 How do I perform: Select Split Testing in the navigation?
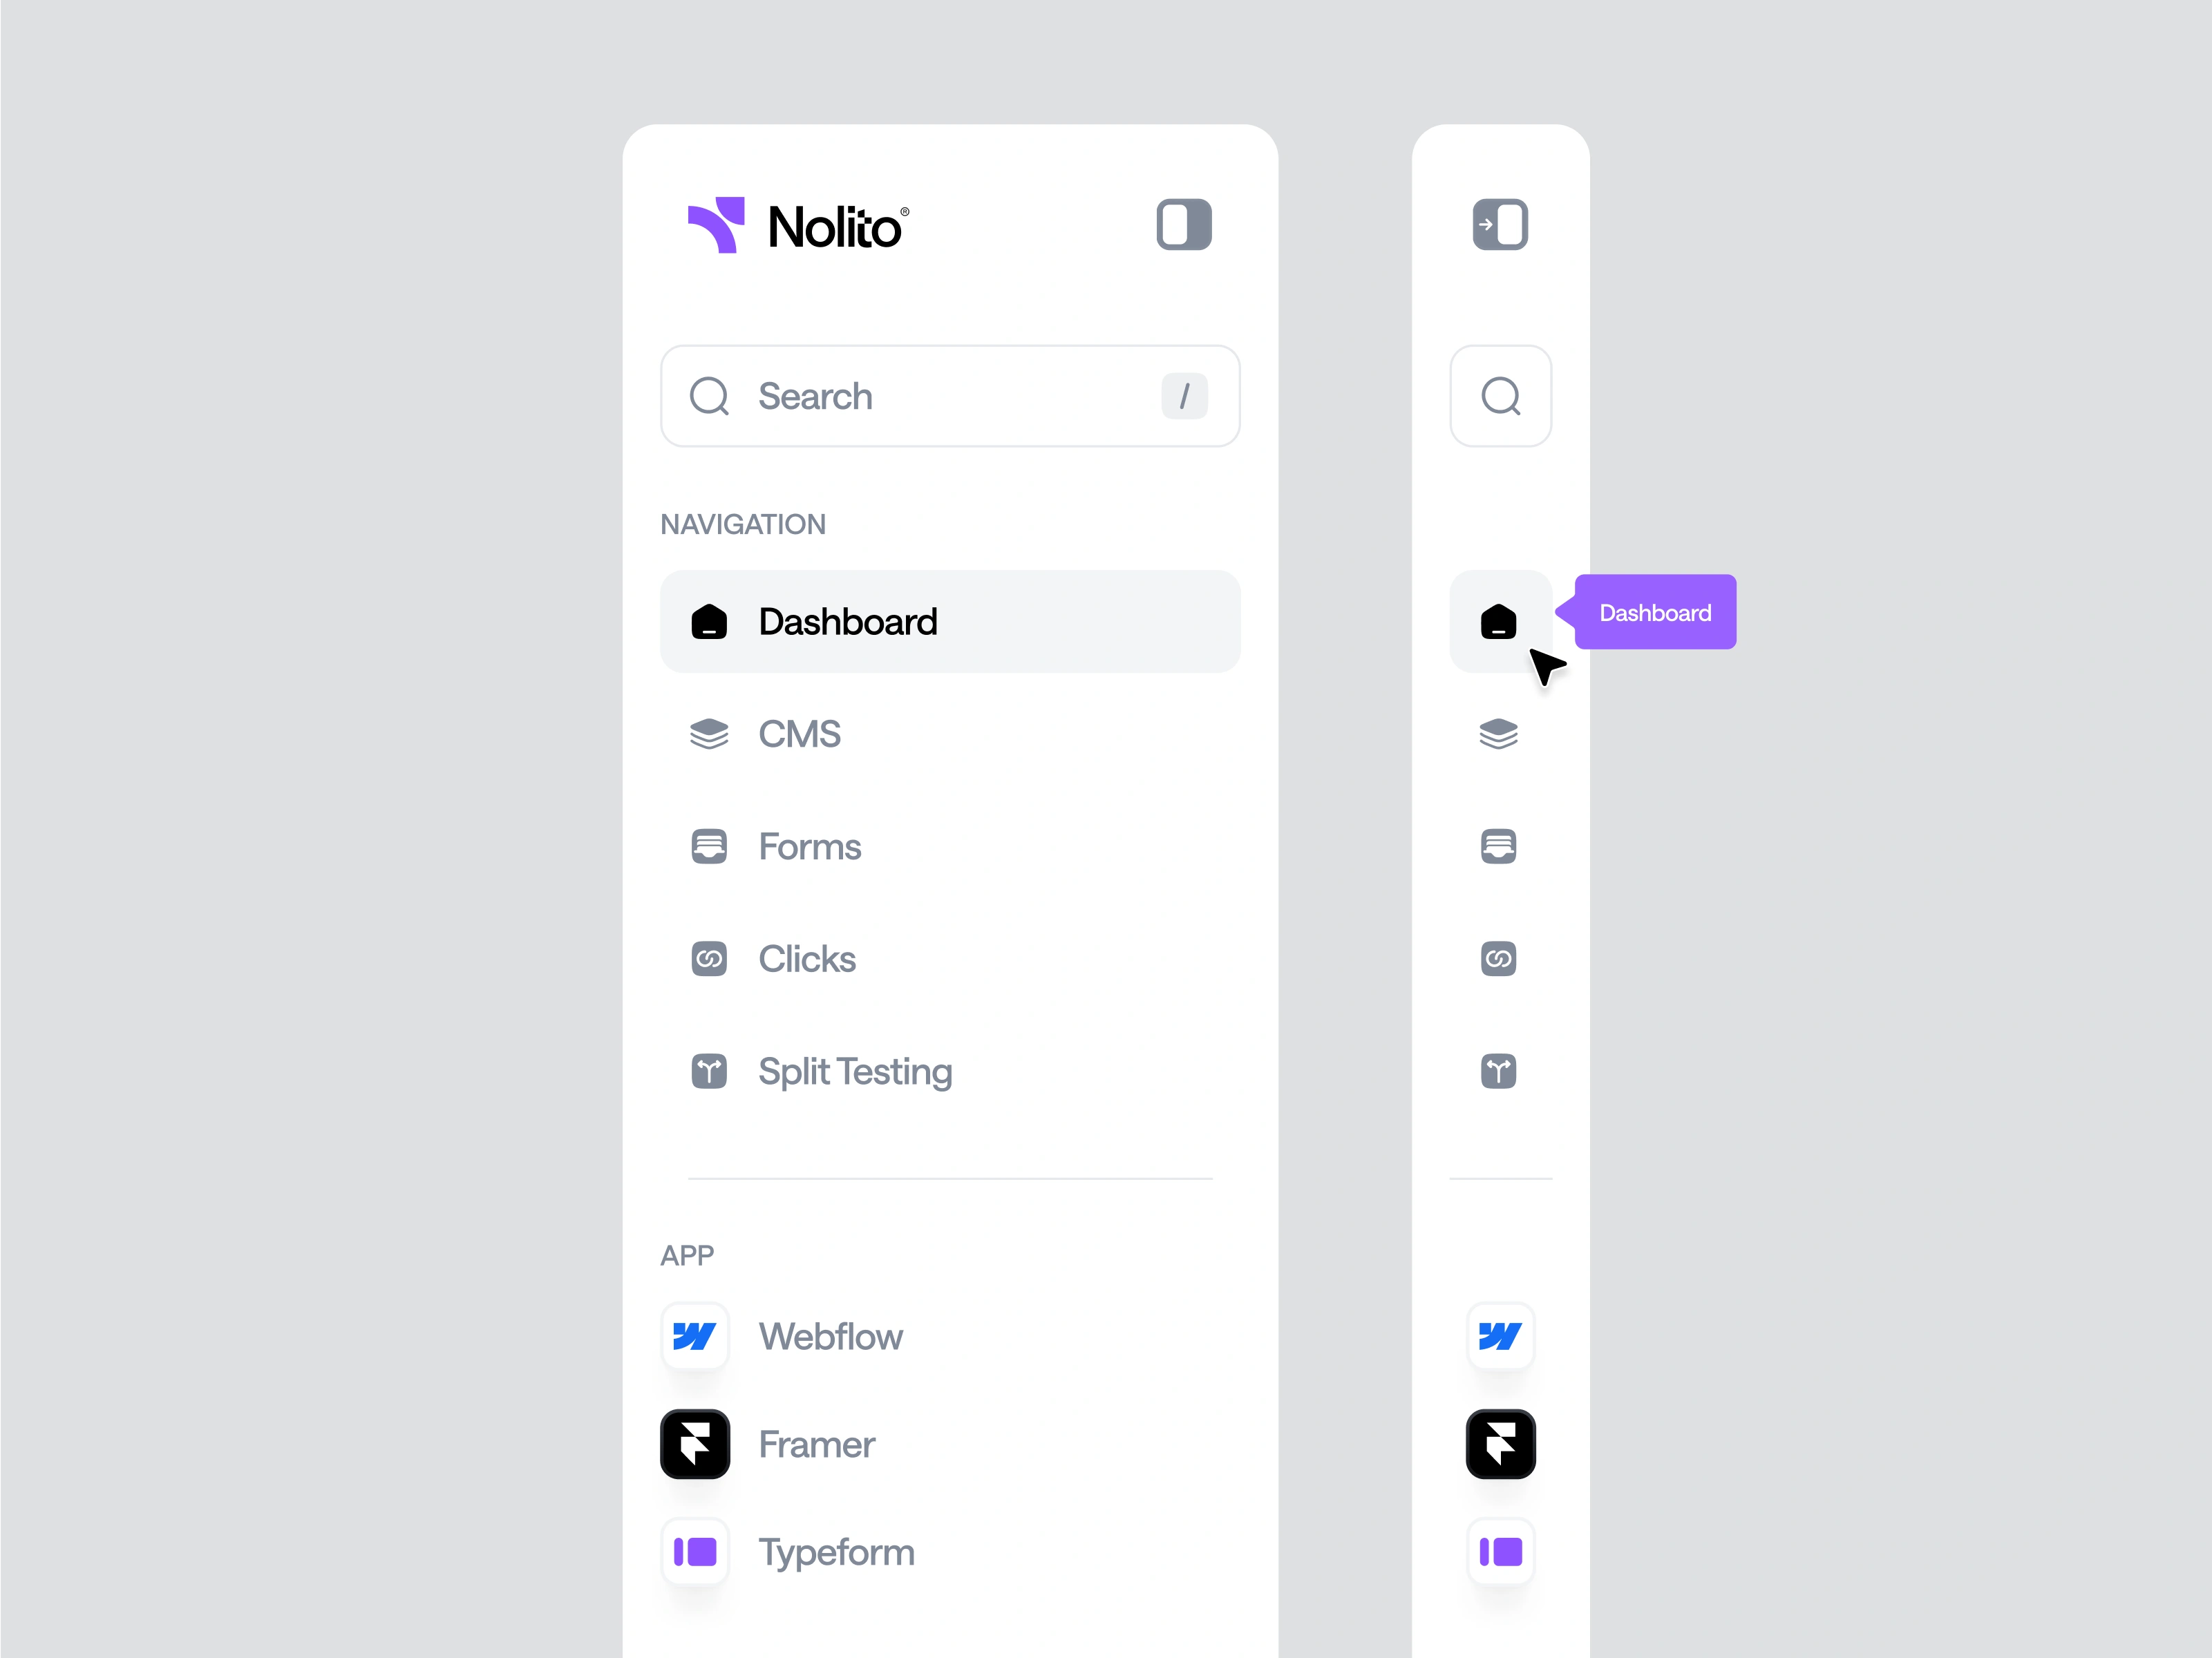point(950,1071)
